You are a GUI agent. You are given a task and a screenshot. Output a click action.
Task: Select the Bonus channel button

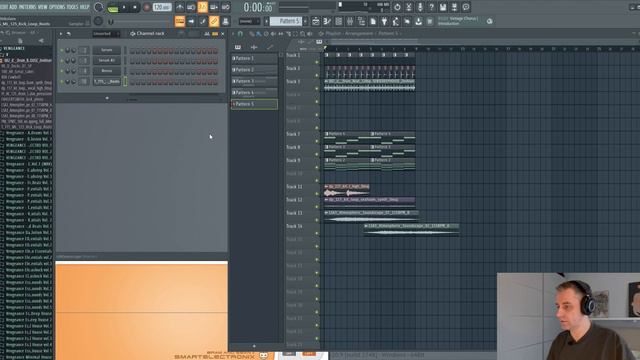click(x=107, y=71)
